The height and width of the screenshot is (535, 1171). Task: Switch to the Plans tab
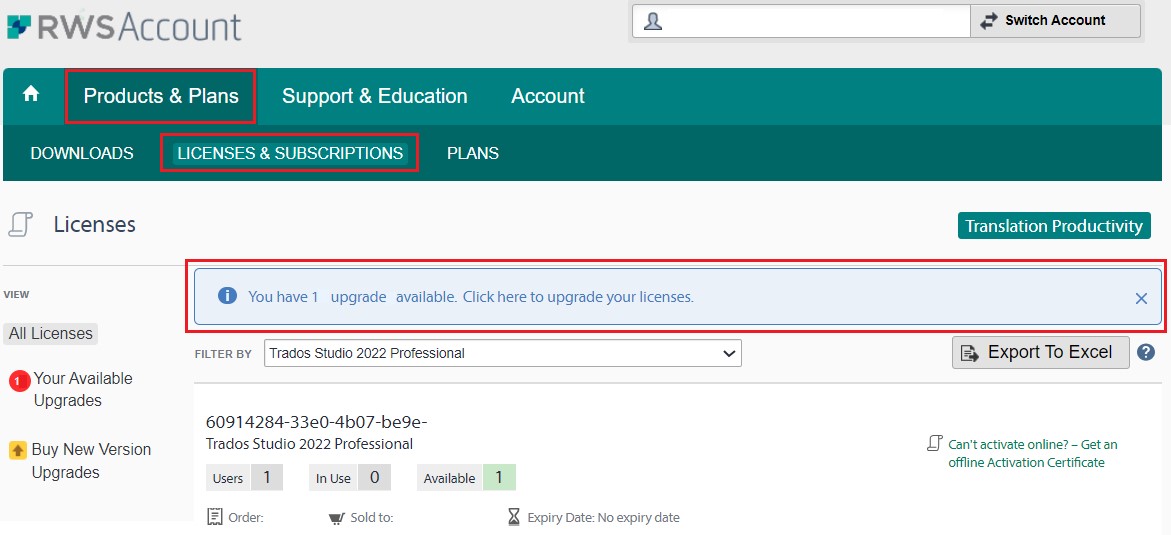[x=473, y=153]
